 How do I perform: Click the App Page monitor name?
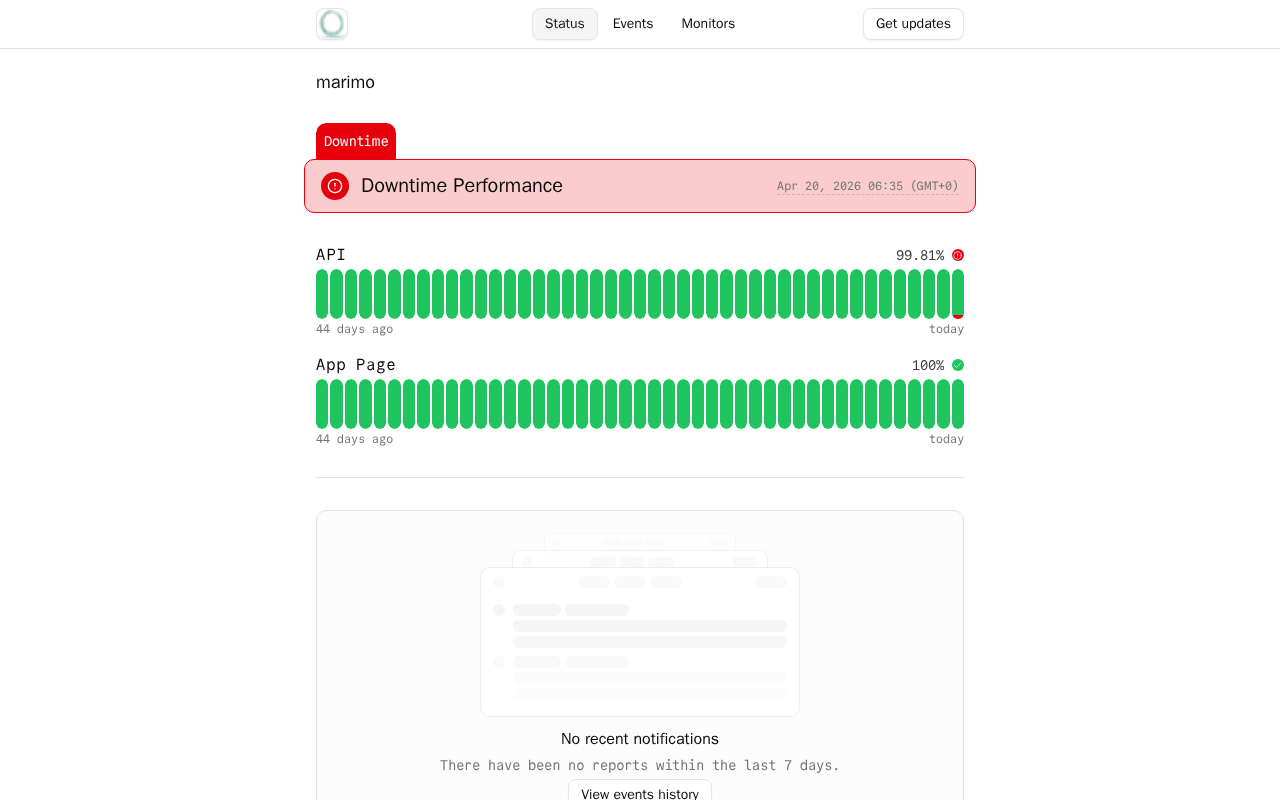[x=356, y=365]
